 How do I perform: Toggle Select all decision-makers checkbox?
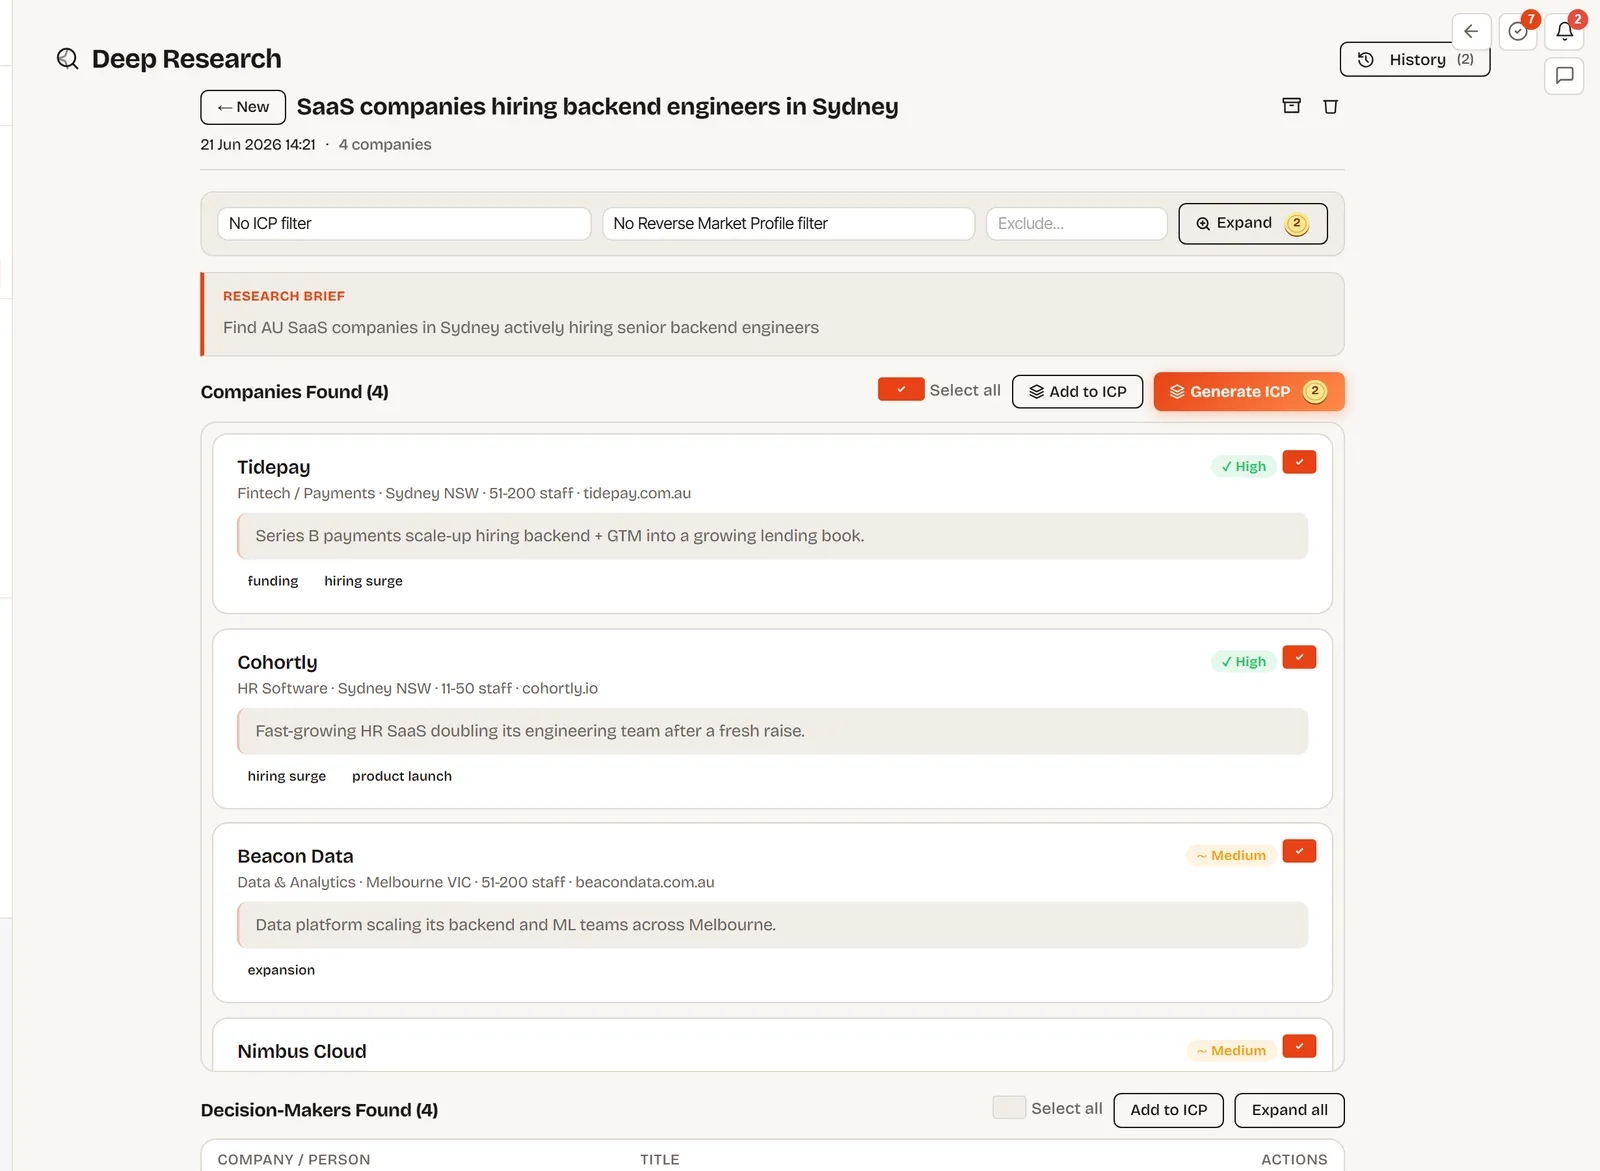(x=1009, y=1107)
